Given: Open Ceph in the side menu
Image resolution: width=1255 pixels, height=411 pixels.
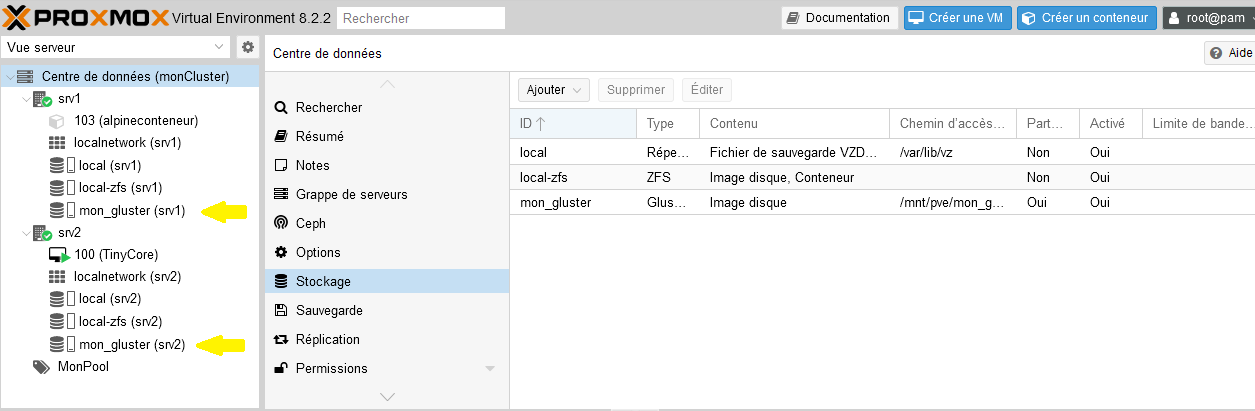Looking at the screenshot, I should [310, 223].
